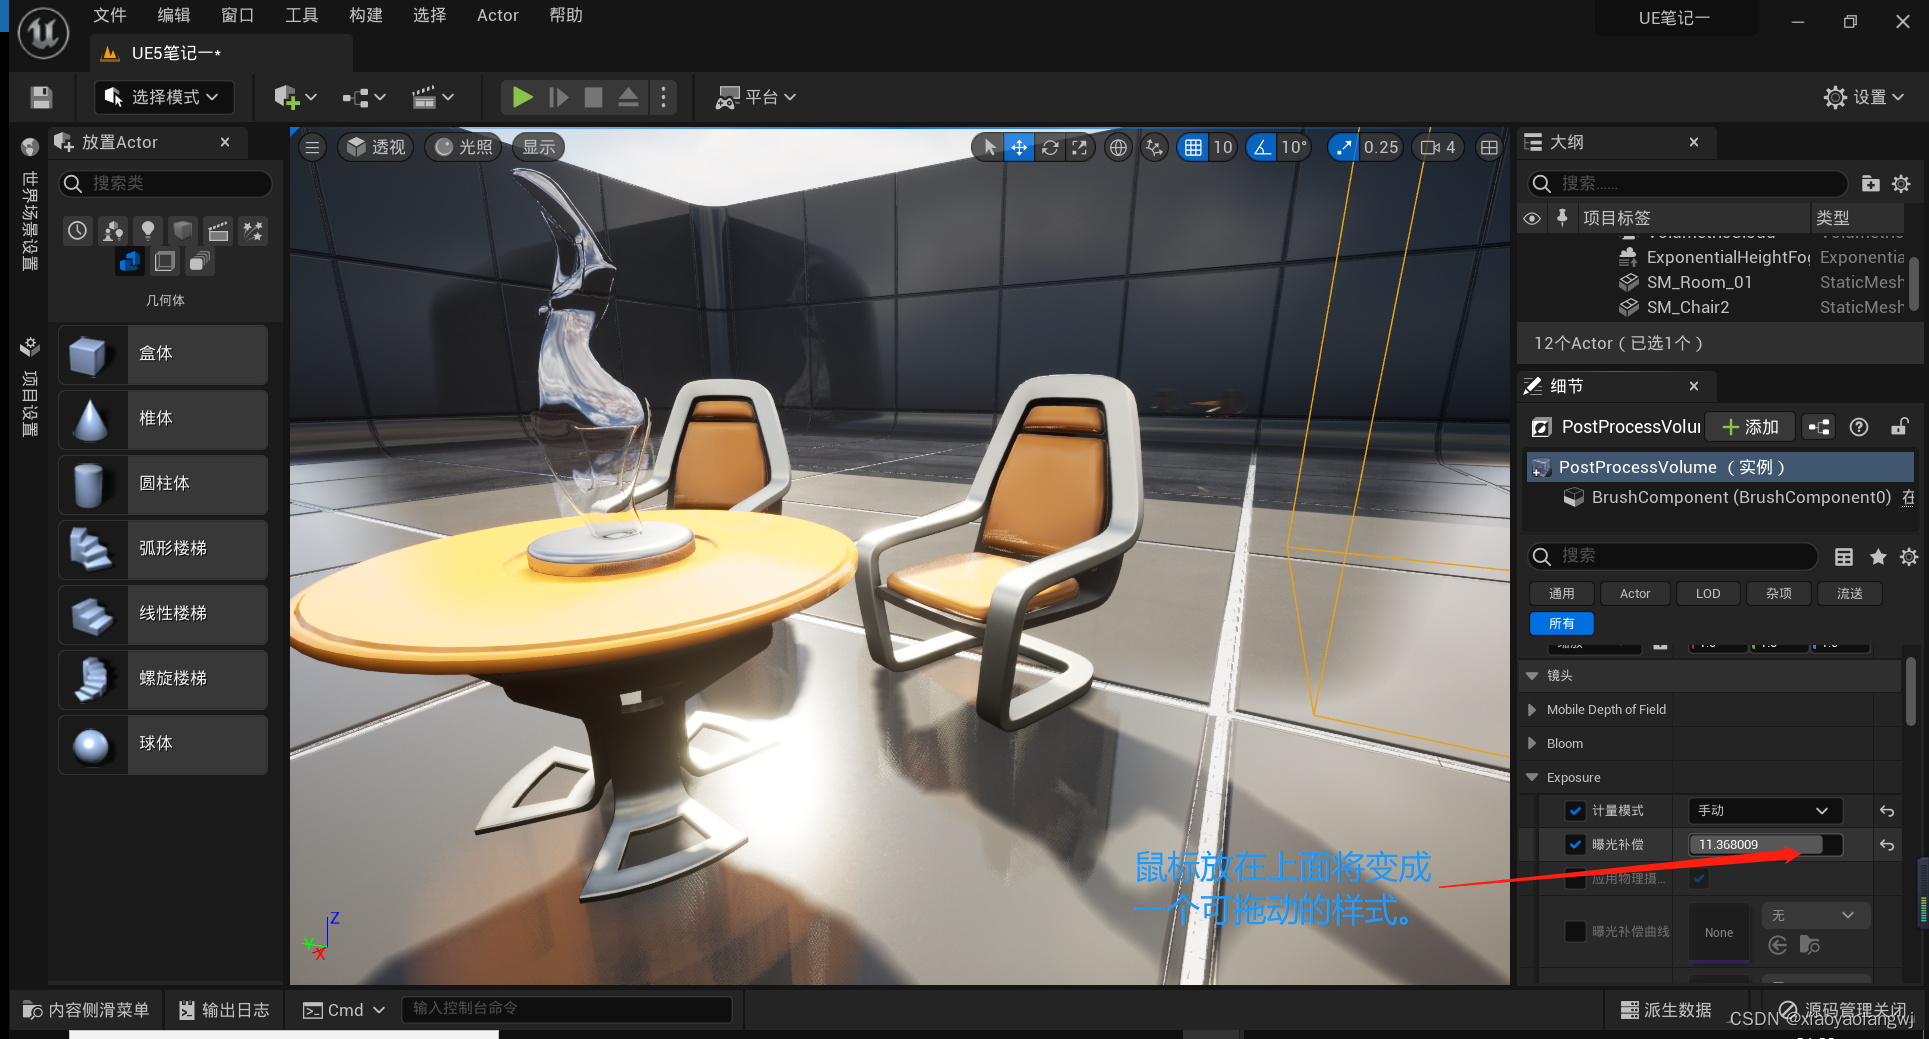Activate the select-objects cursor tool in viewport

(x=989, y=148)
